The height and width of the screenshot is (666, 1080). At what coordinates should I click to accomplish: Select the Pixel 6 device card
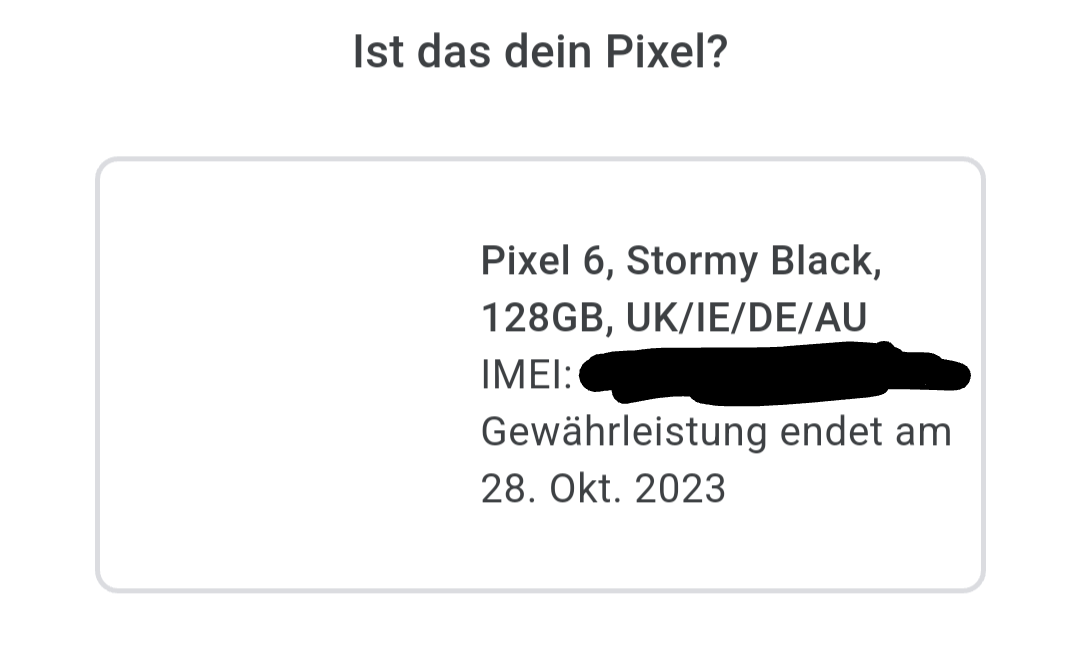click(540, 375)
